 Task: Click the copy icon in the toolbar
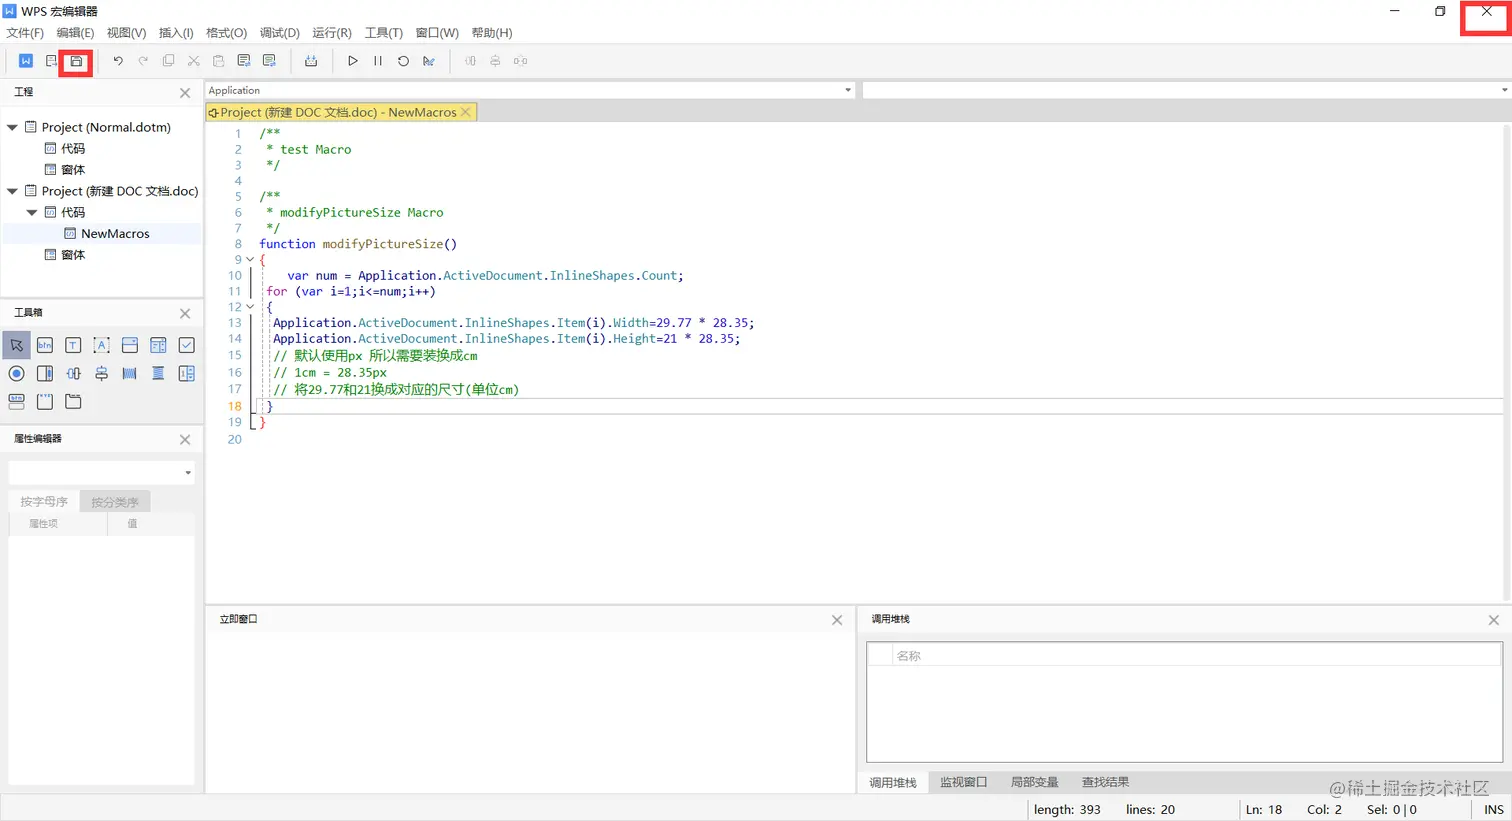tap(168, 61)
